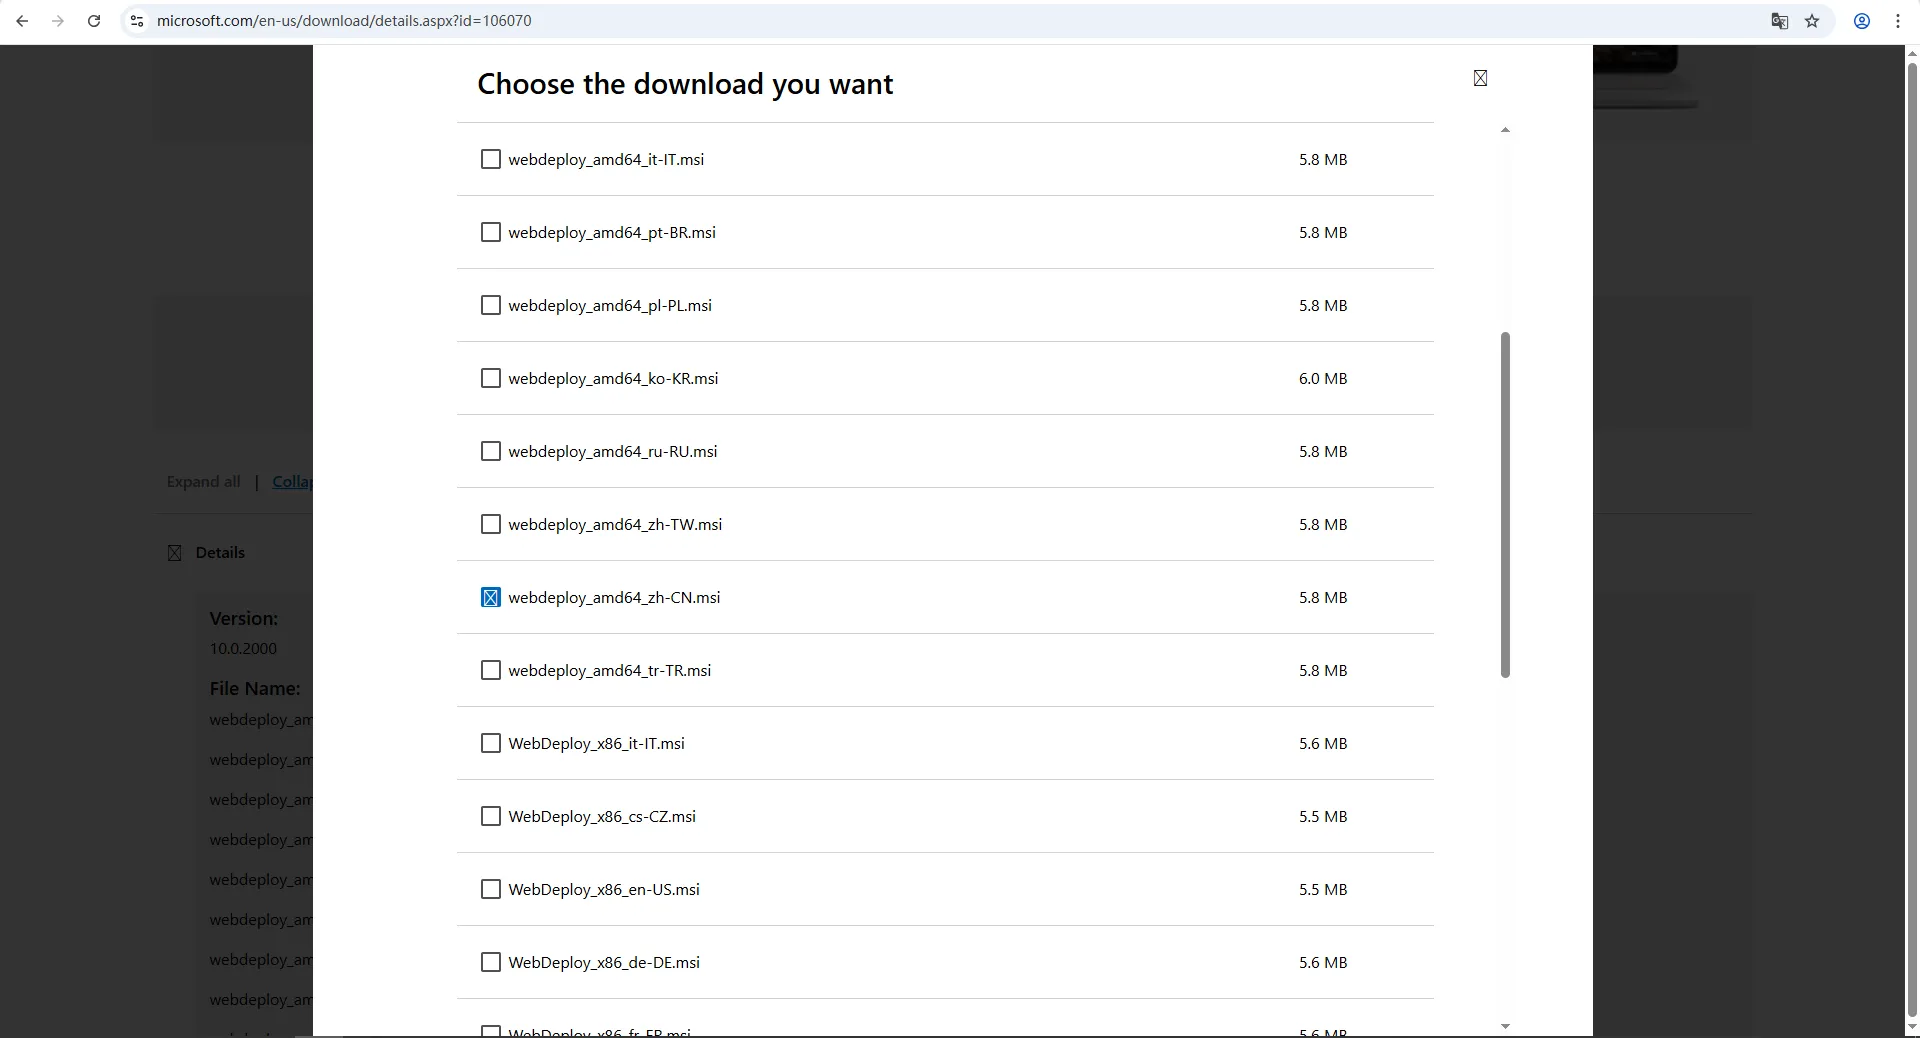Screen dimensions: 1920x1038
Task: Reload the page with refresh icon
Action: (x=94, y=21)
